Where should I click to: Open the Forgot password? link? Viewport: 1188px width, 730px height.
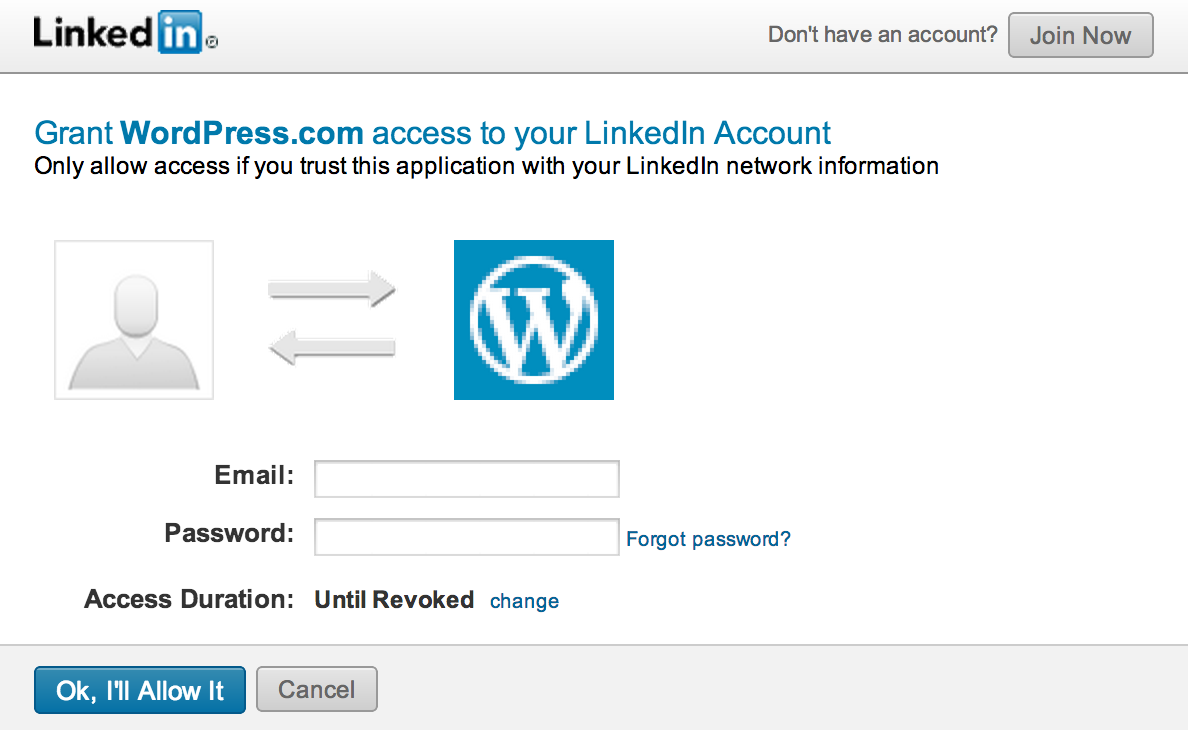(708, 539)
